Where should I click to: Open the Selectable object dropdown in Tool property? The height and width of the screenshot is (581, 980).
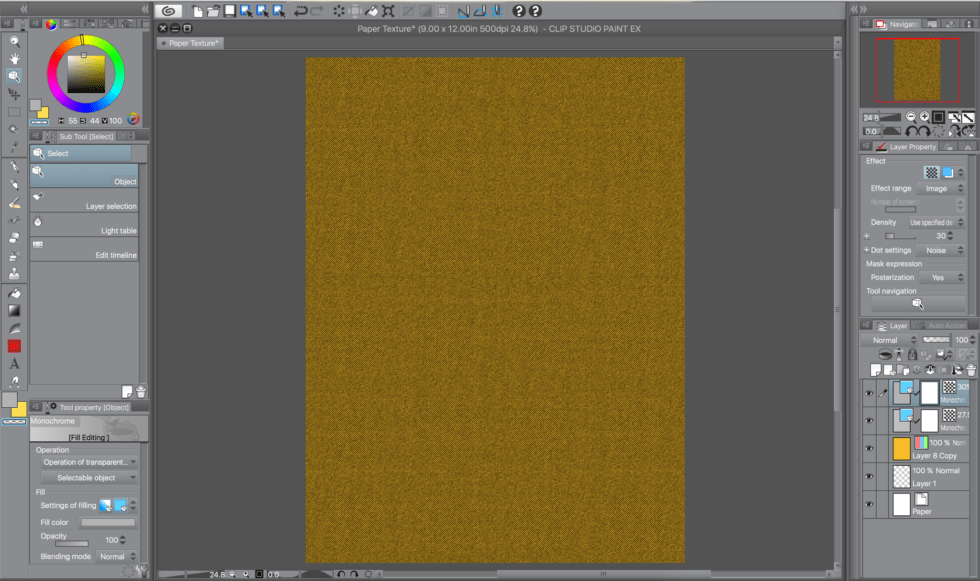point(88,477)
